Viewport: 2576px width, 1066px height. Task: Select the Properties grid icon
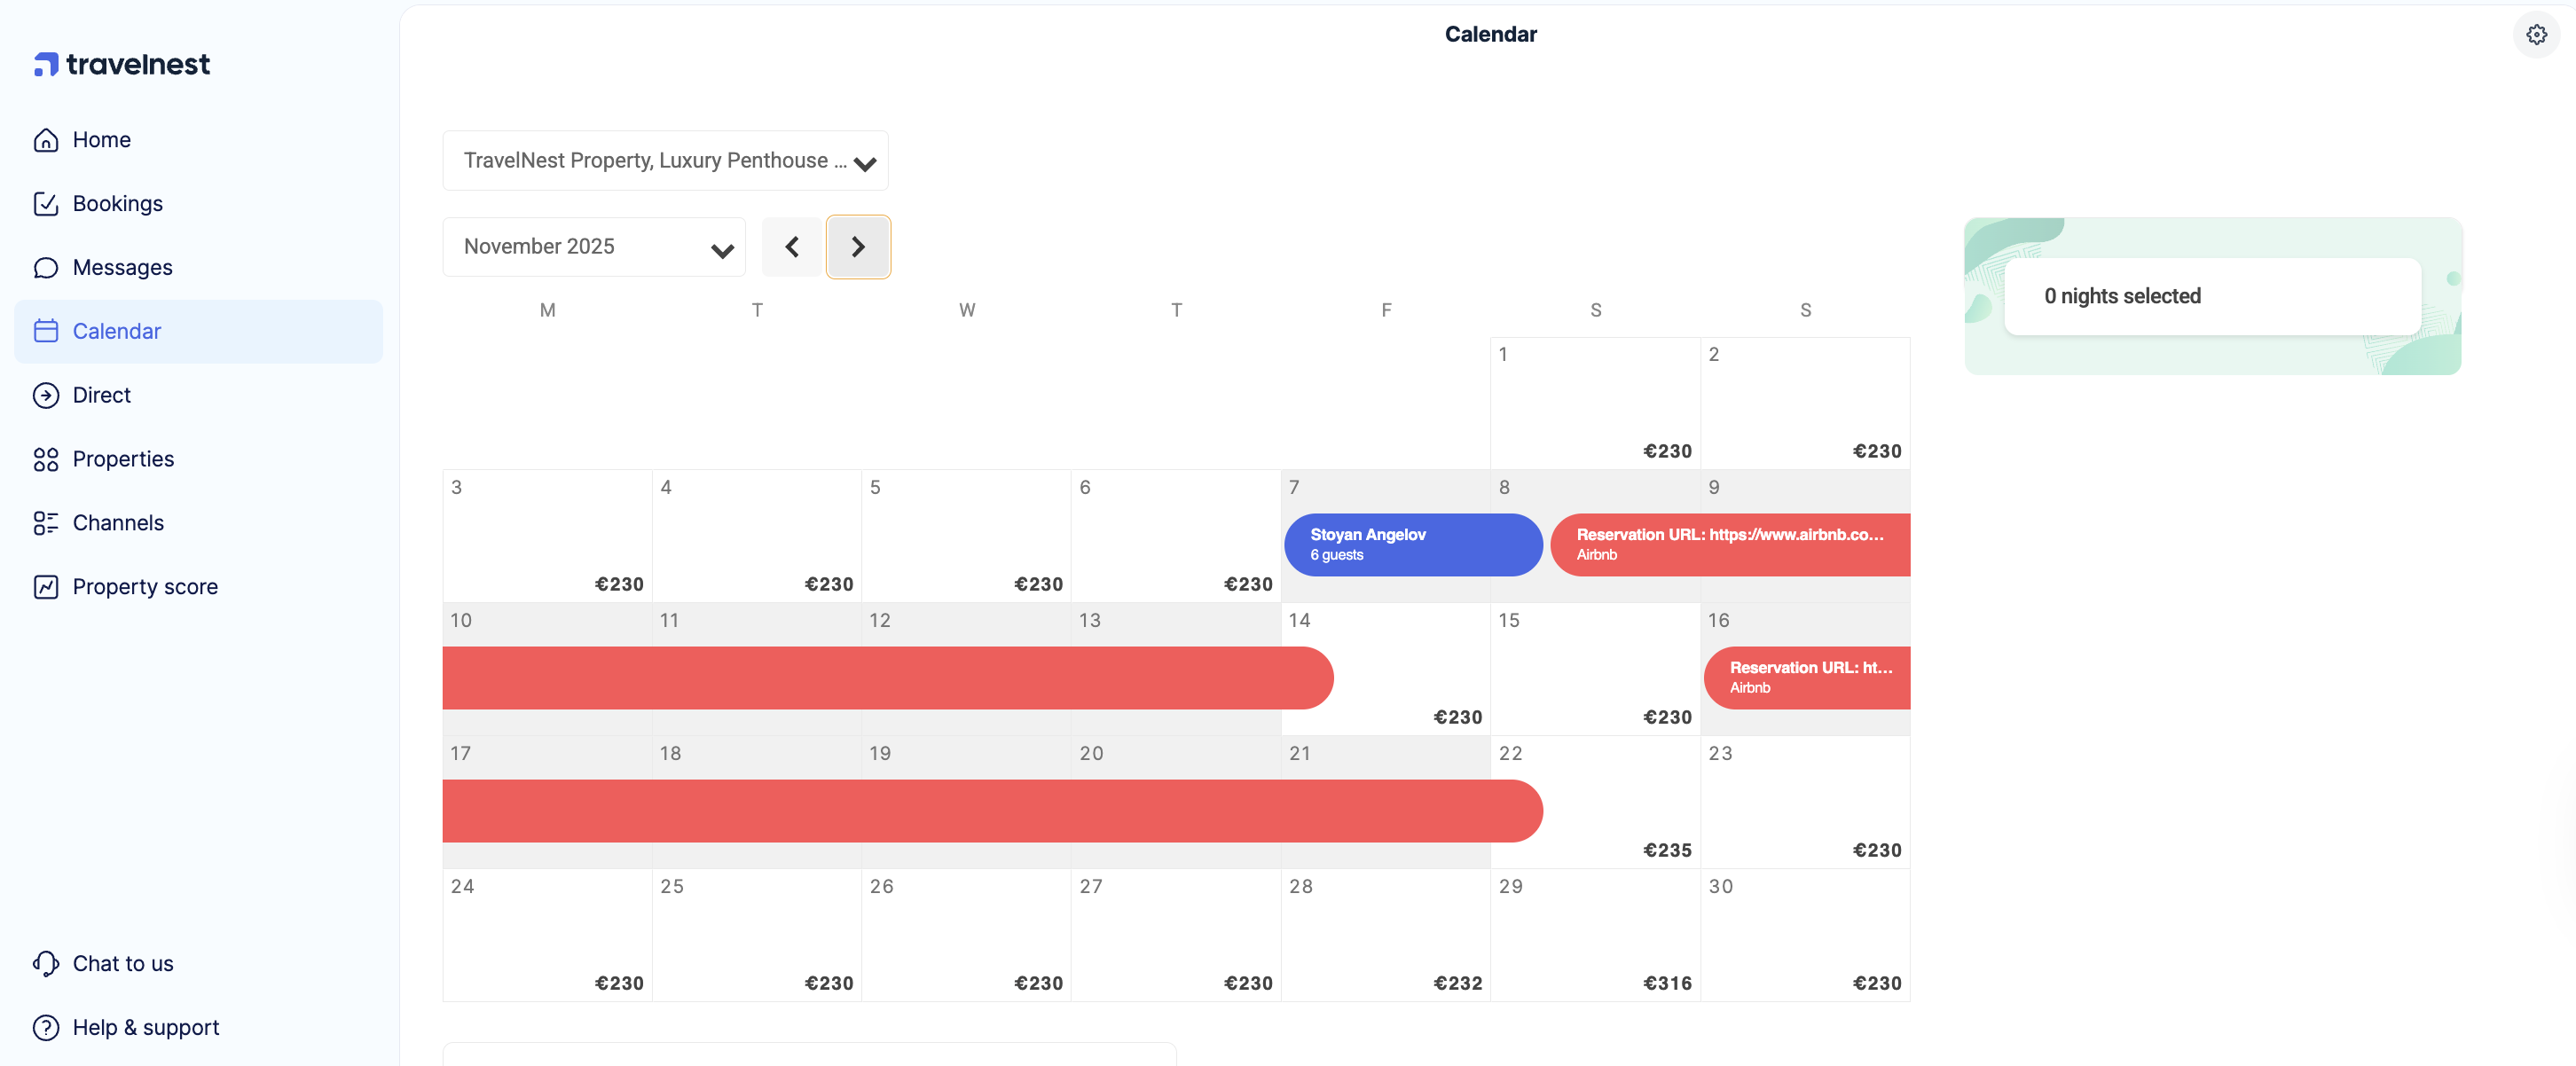pos(46,459)
